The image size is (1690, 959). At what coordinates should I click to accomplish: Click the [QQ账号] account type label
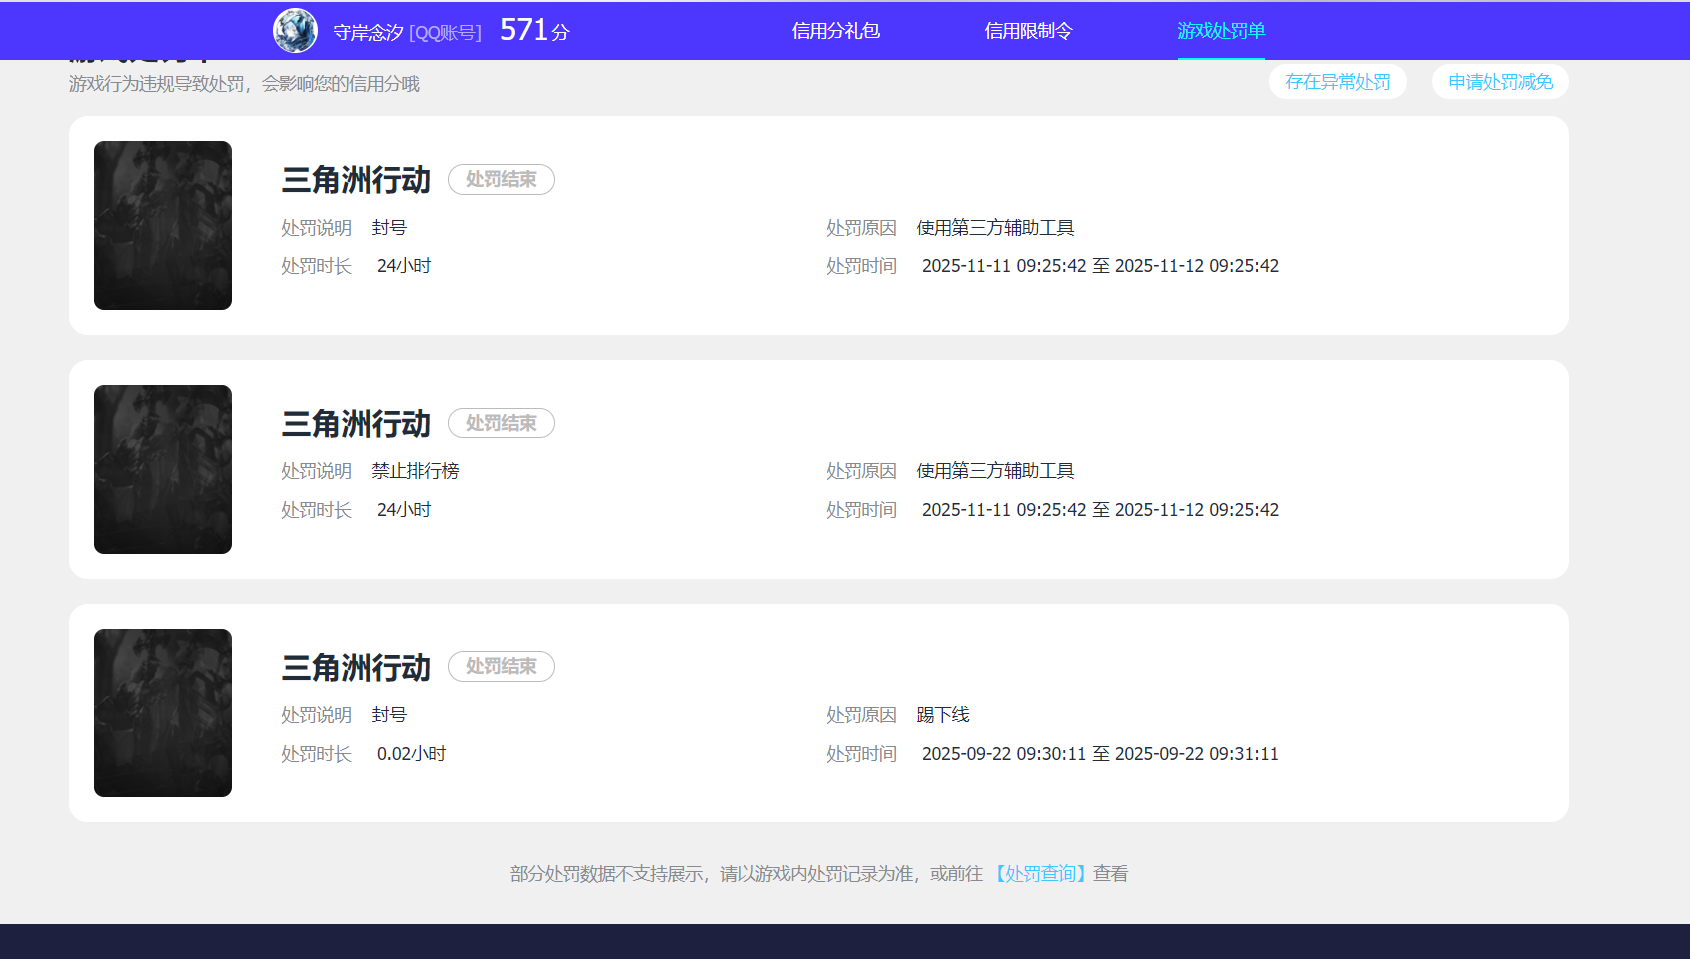445,33
